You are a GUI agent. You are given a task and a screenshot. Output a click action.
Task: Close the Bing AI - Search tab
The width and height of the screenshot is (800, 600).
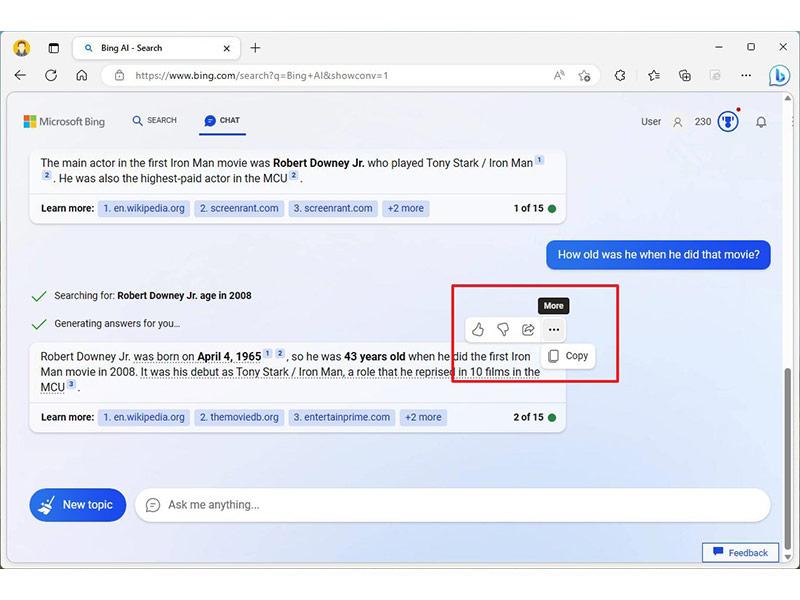(x=227, y=48)
